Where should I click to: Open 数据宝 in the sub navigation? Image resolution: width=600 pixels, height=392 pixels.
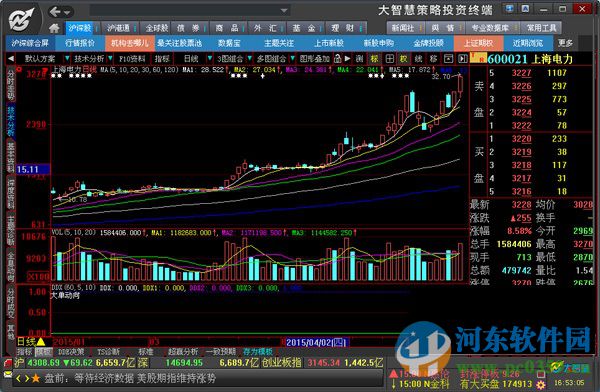(229, 43)
